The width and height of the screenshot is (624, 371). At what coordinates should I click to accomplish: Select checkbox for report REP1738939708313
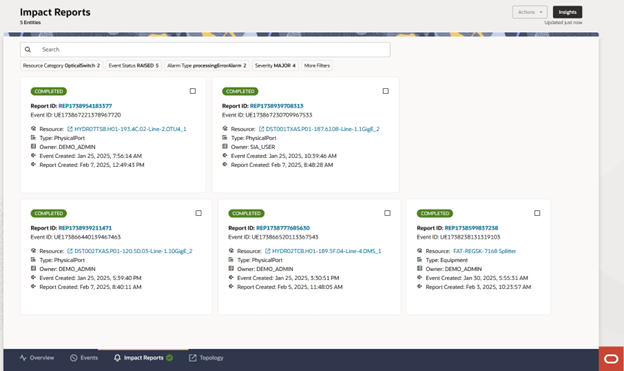(386, 91)
